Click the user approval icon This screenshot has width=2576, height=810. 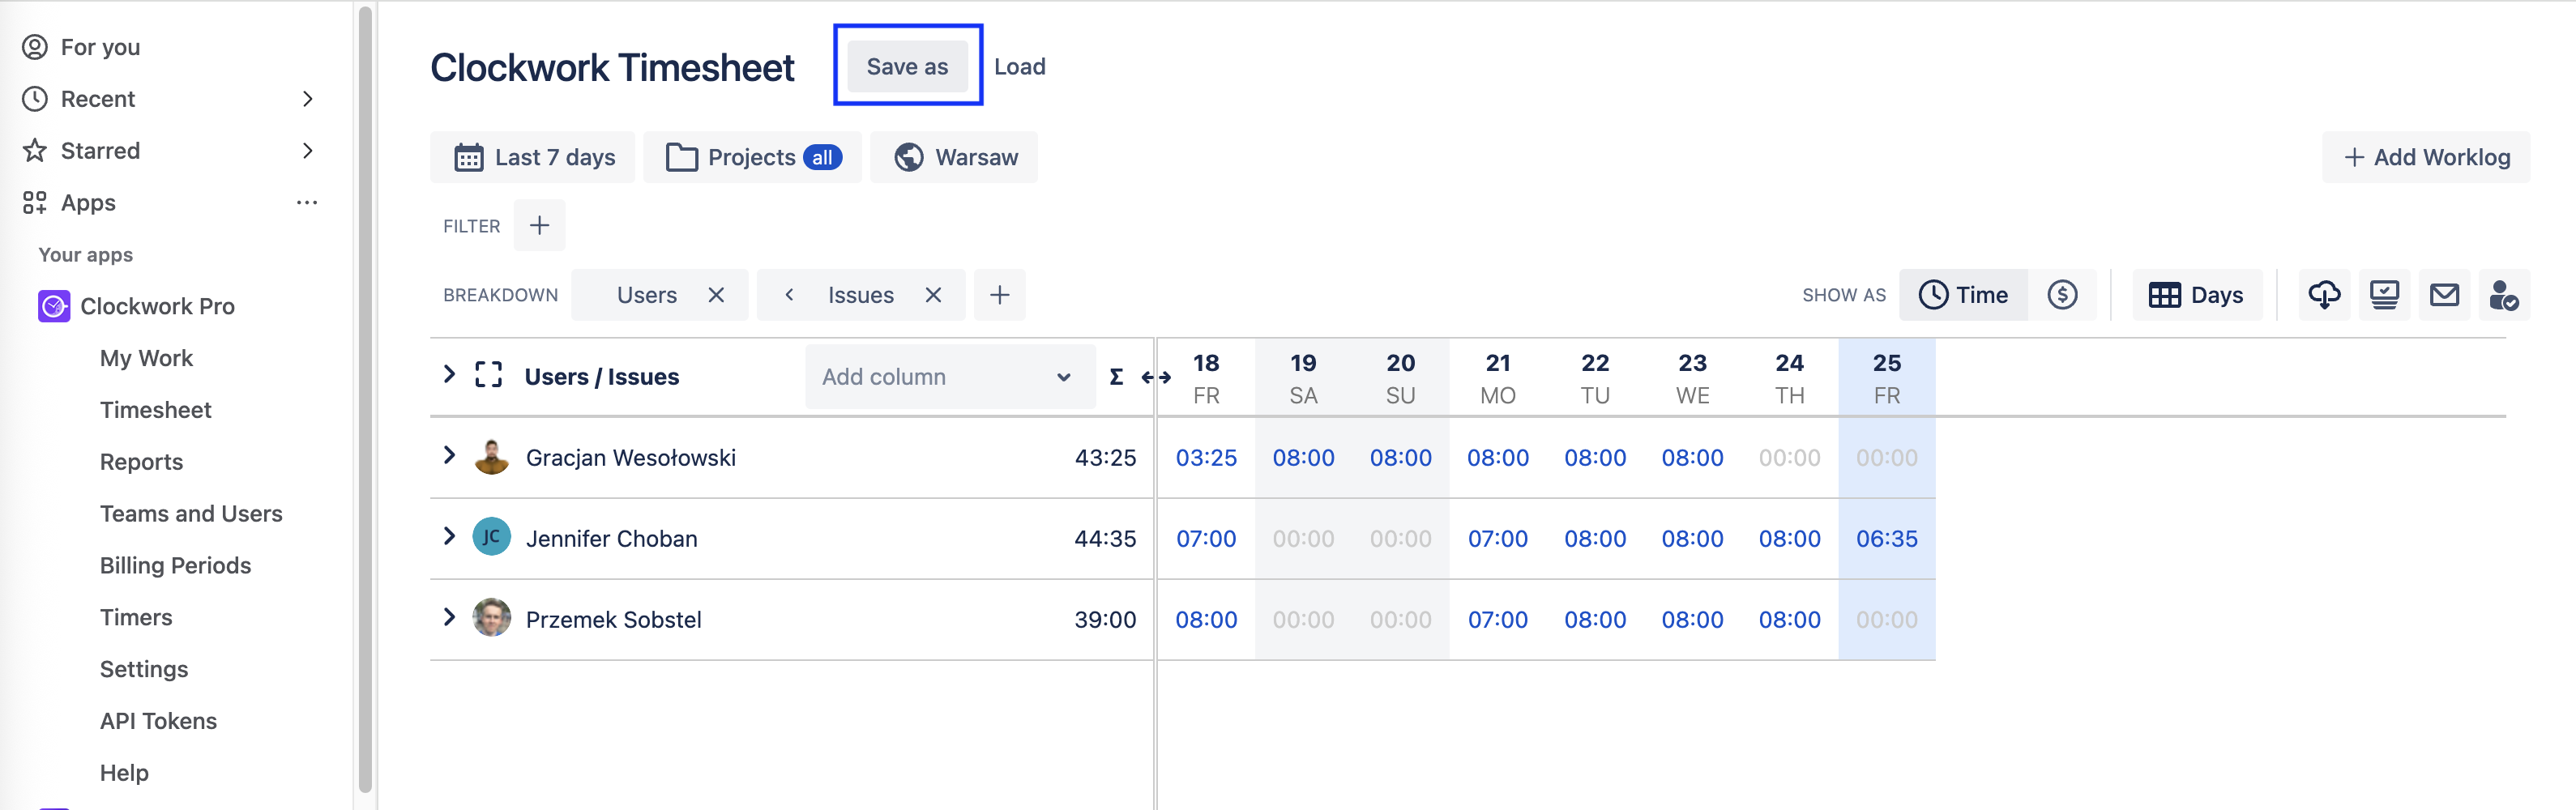2503,295
